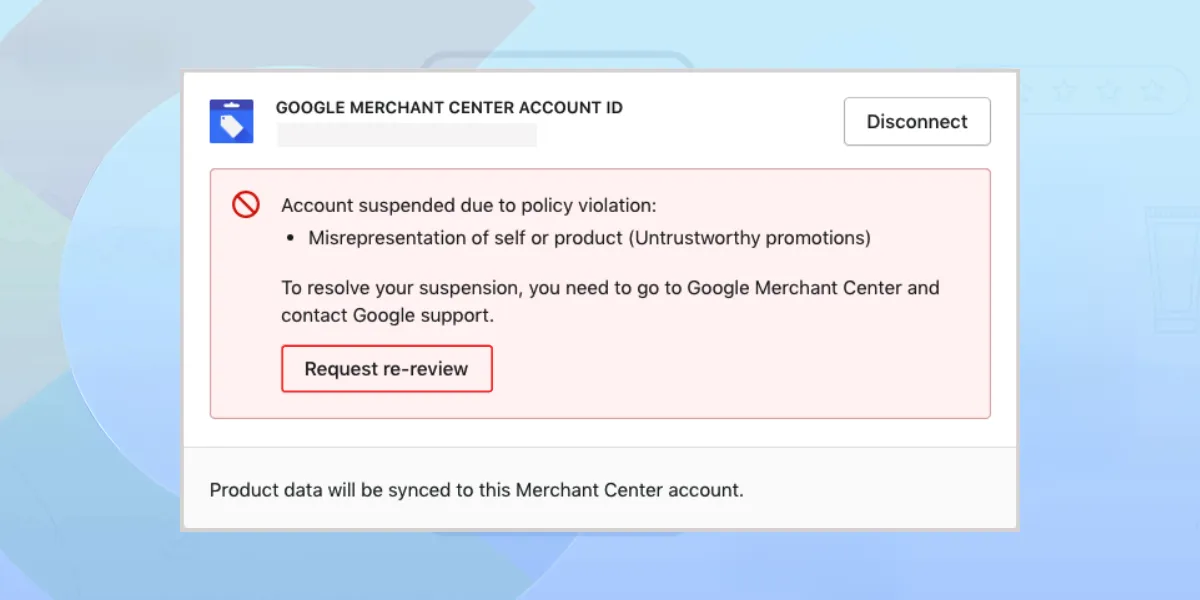1200x600 pixels.
Task: Click the 'Merchant Center account' words in footer
Action: coord(628,490)
